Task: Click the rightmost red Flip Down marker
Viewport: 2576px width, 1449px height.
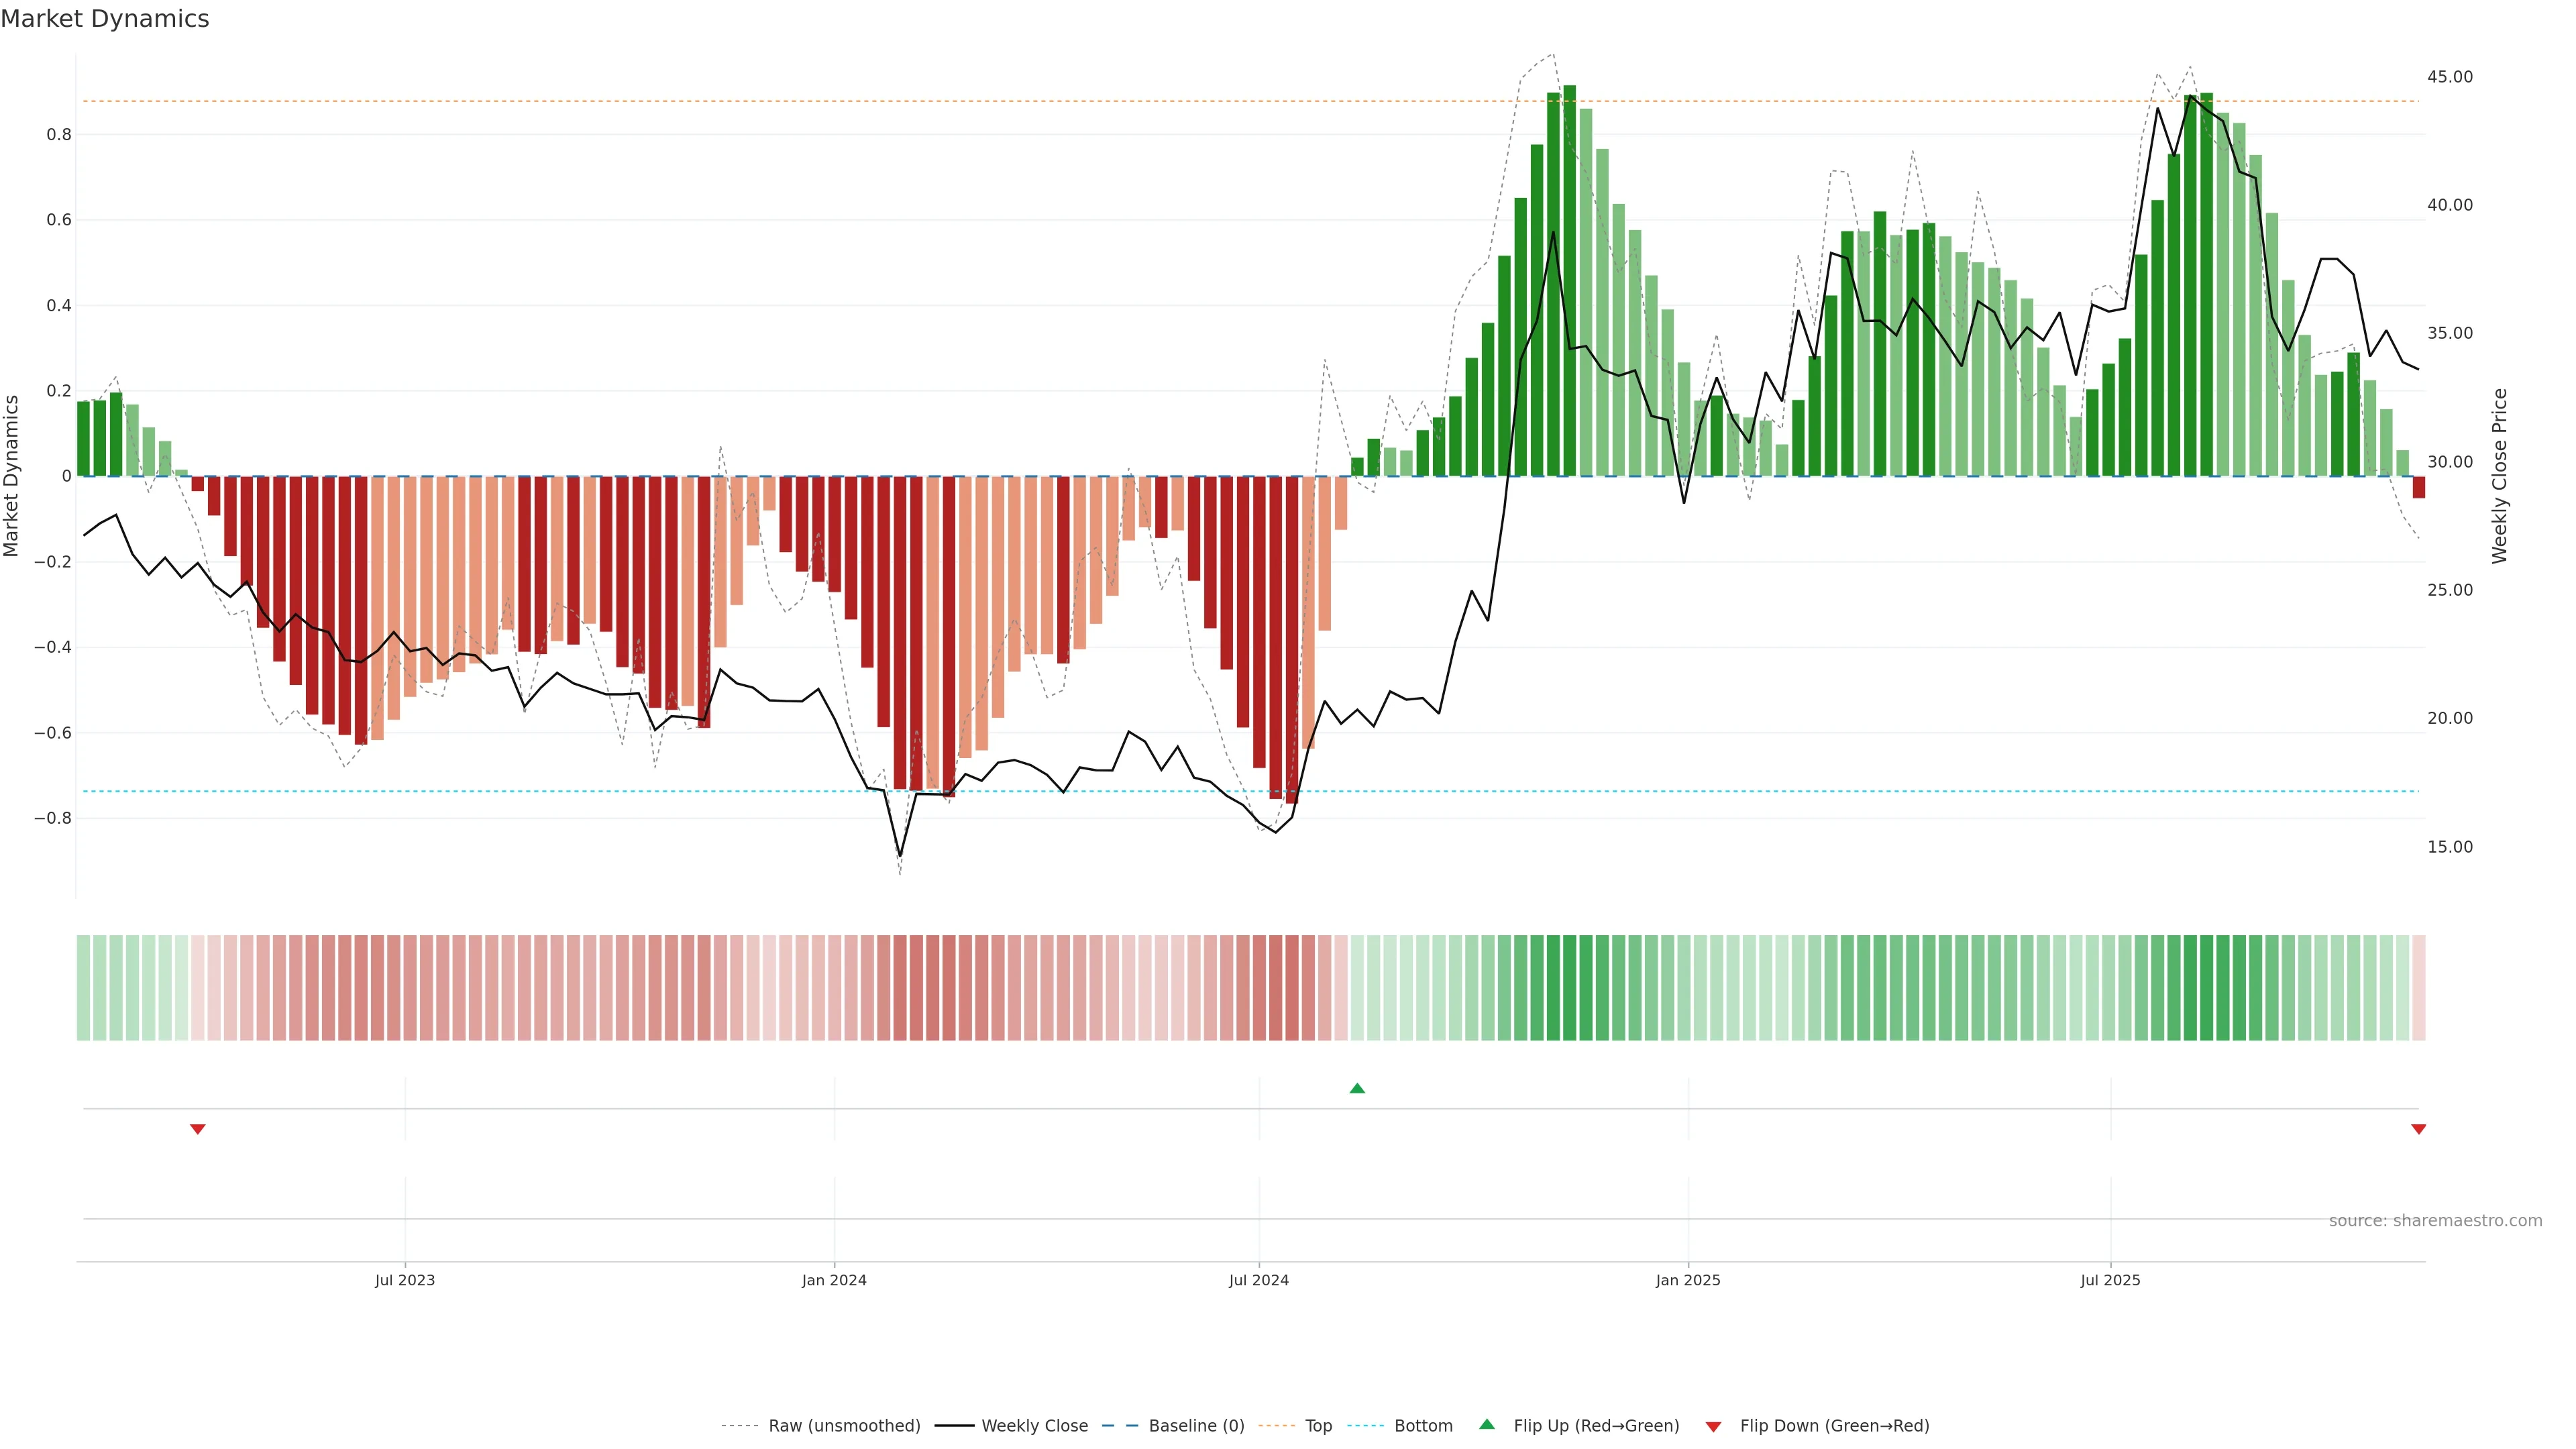Action: [x=2418, y=1129]
